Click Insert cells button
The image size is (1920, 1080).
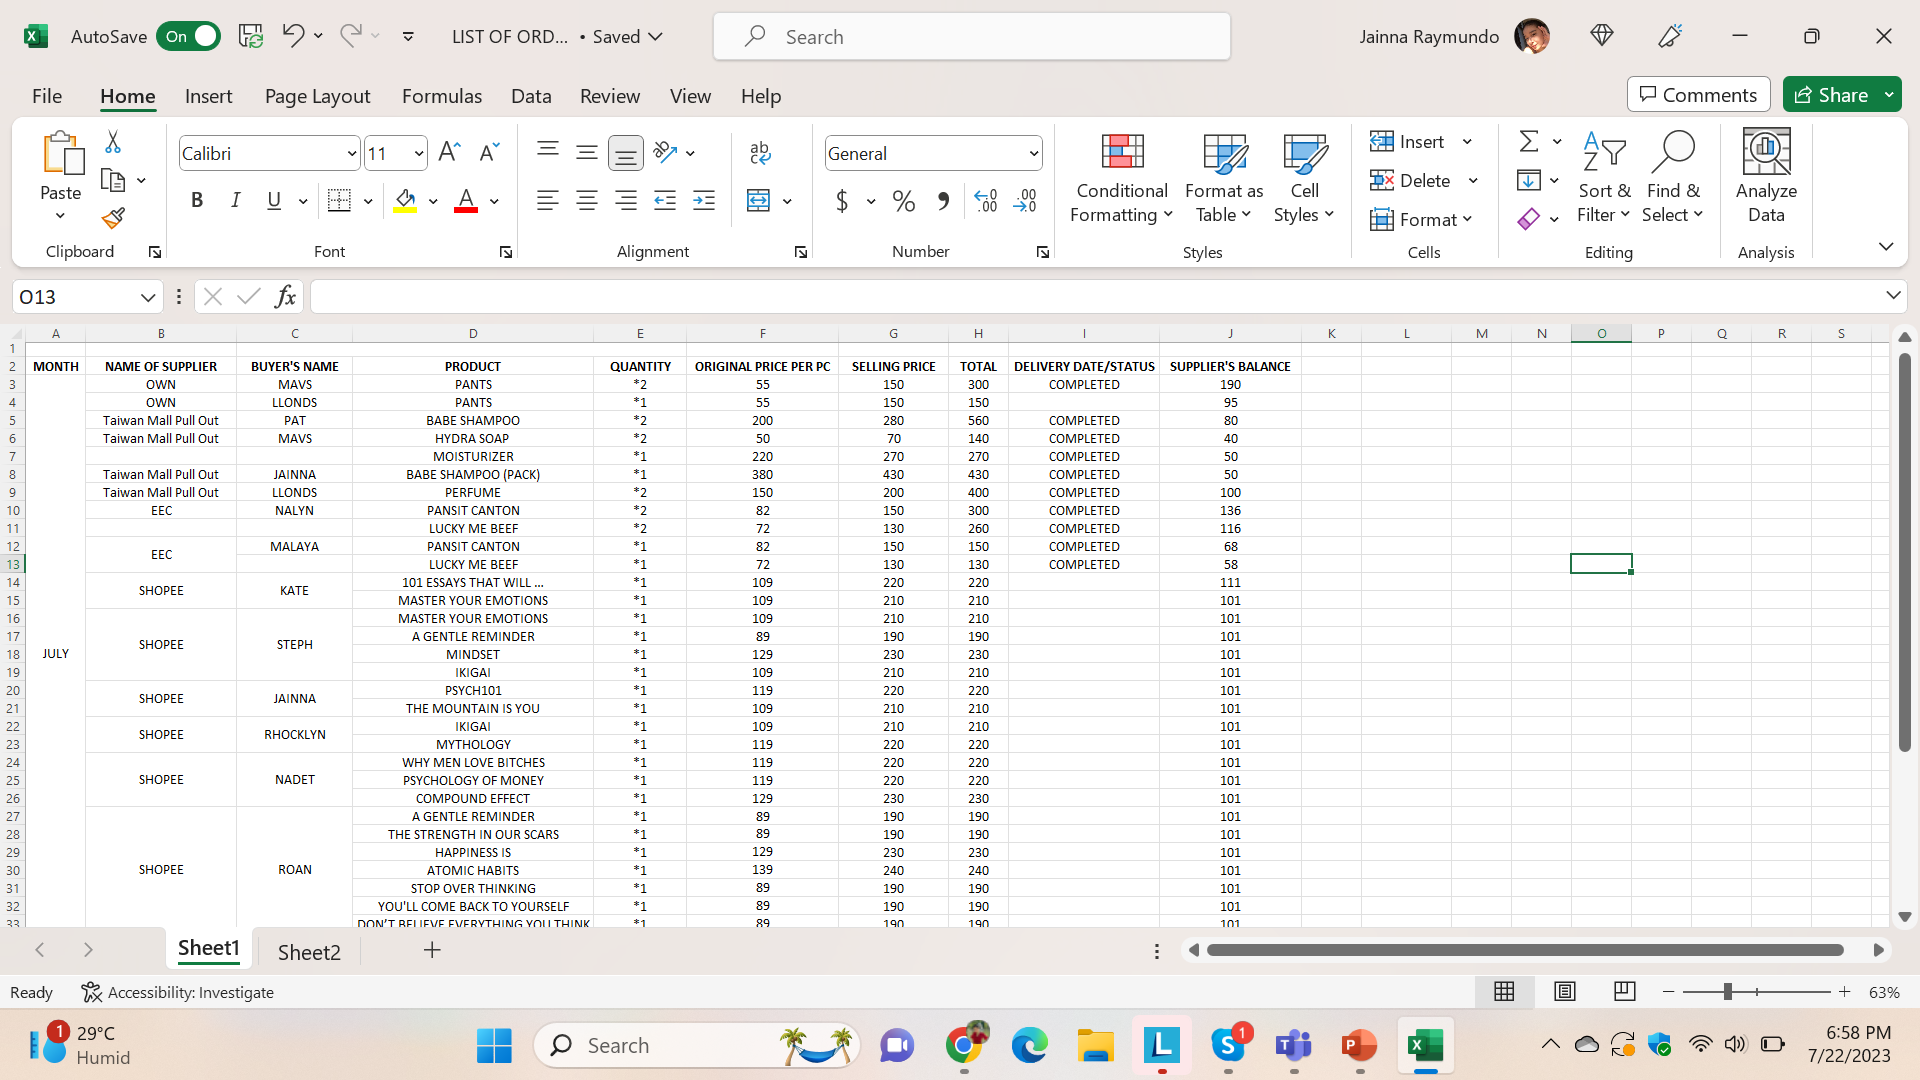tap(1408, 141)
